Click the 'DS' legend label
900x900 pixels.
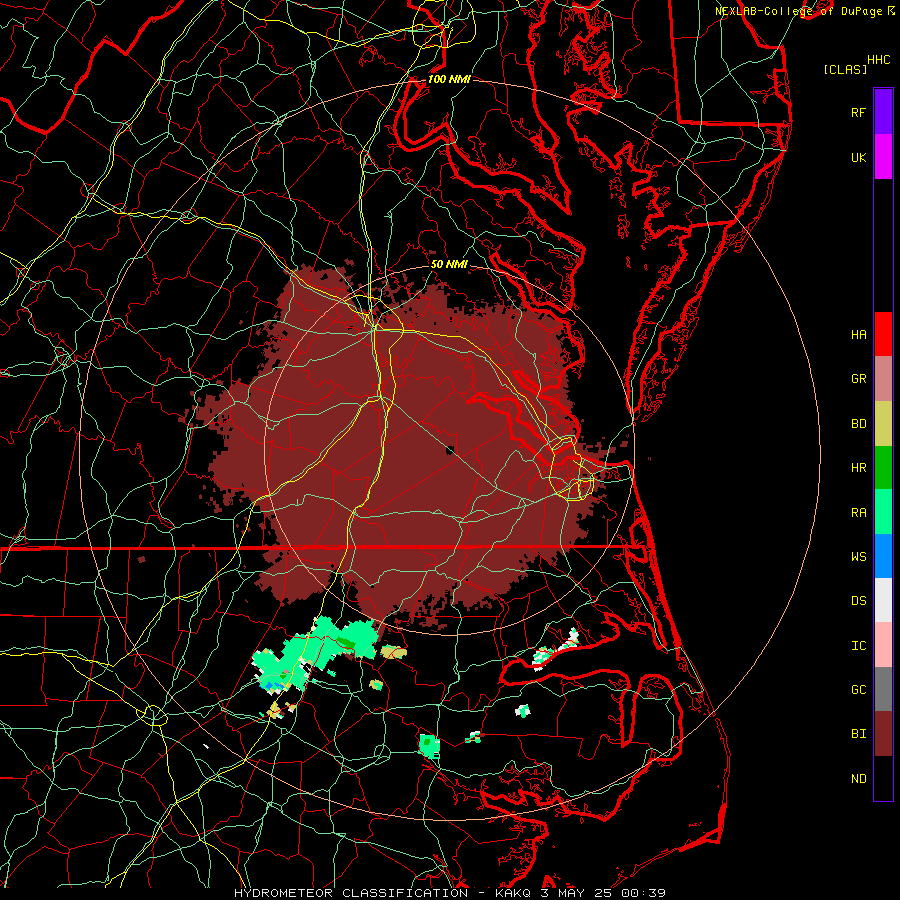pyautogui.click(x=858, y=601)
